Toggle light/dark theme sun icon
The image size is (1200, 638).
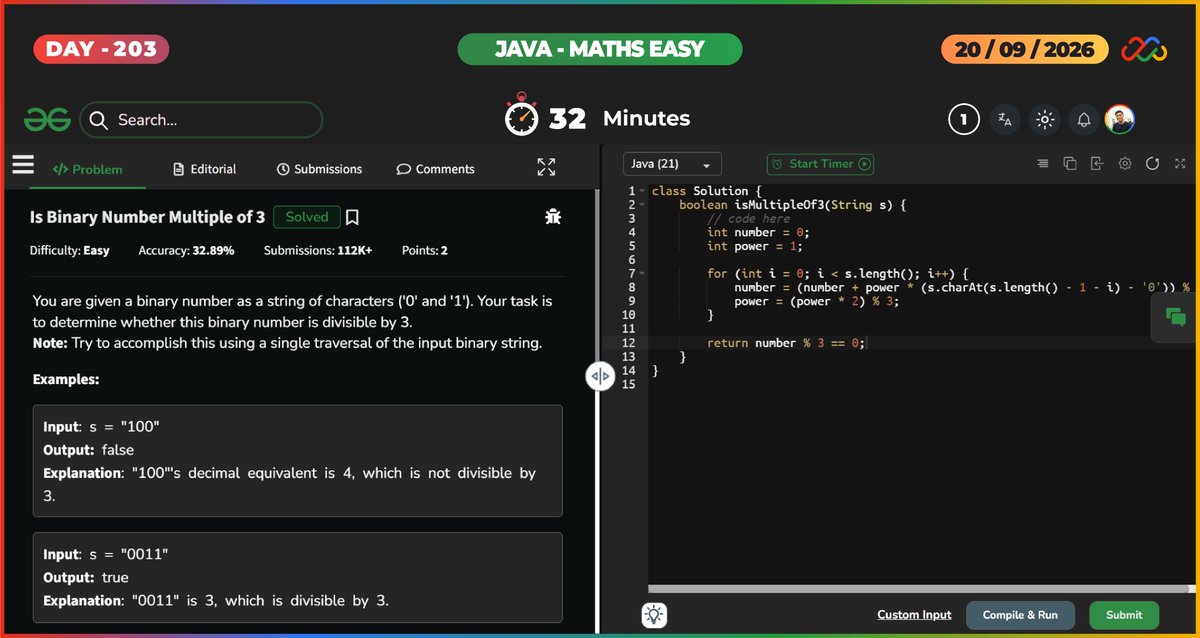[1045, 120]
